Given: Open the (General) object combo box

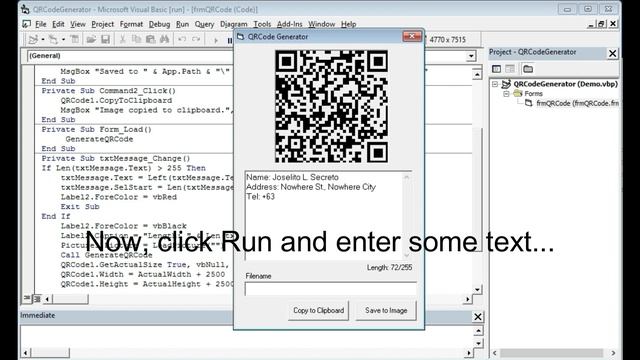Looking at the screenshot, I should click(131, 56).
